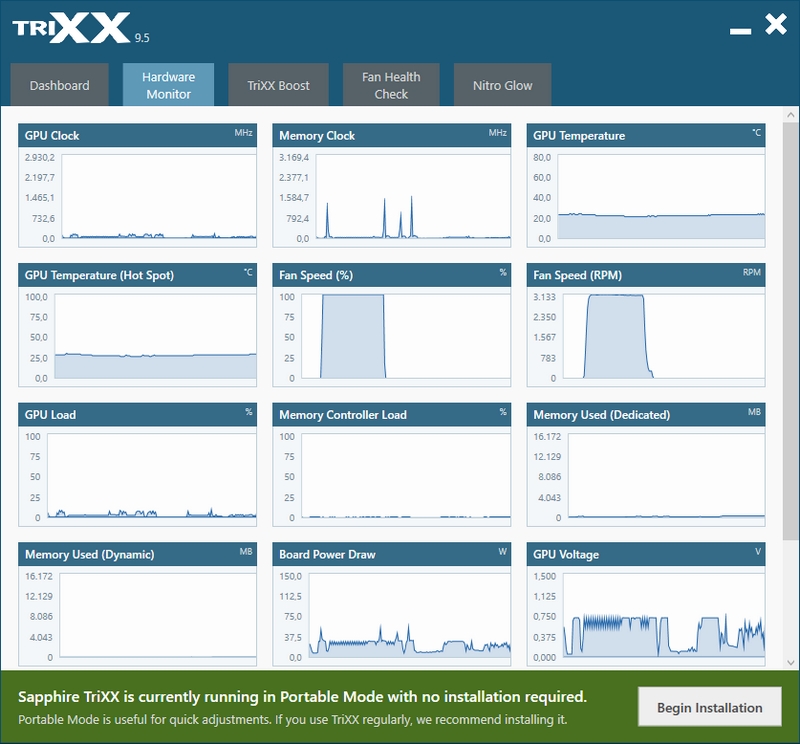
Task: Open the Fan Health Check tab
Action: click(x=391, y=85)
